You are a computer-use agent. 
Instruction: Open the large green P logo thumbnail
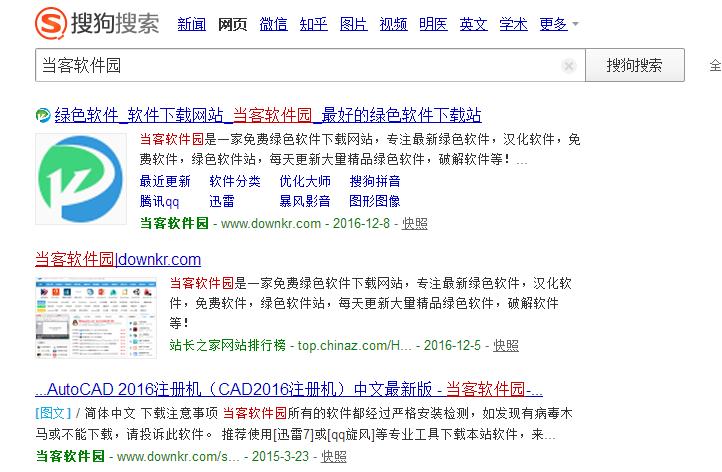pyautogui.click(x=81, y=179)
